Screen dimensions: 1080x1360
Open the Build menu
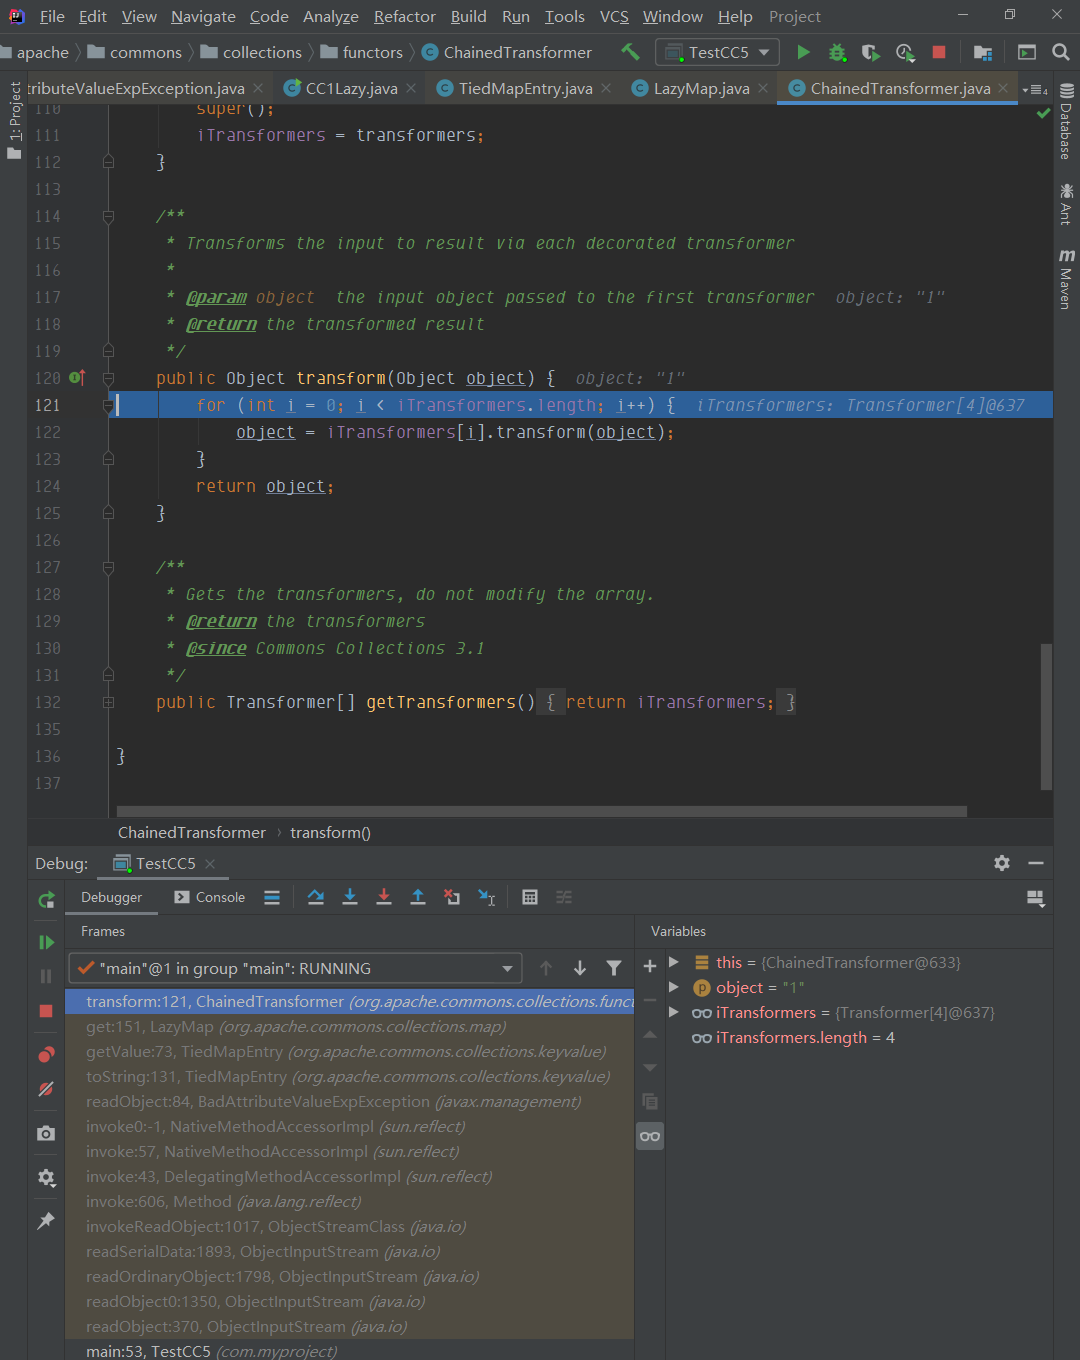(x=468, y=16)
